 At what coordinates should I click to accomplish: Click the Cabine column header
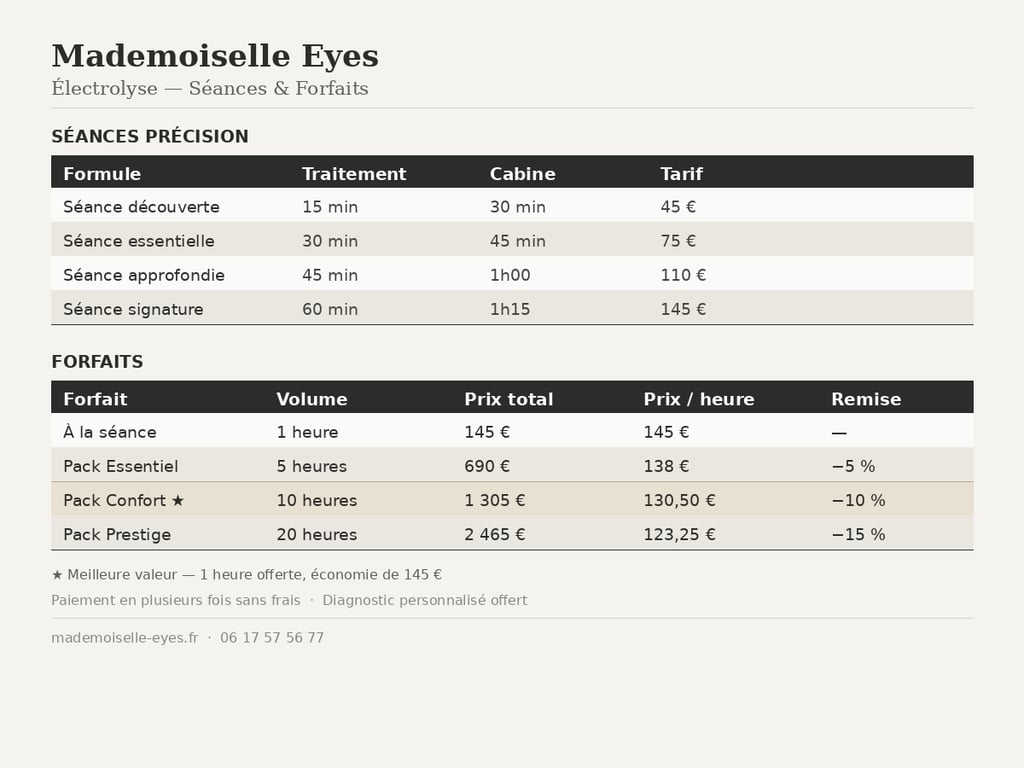point(522,174)
